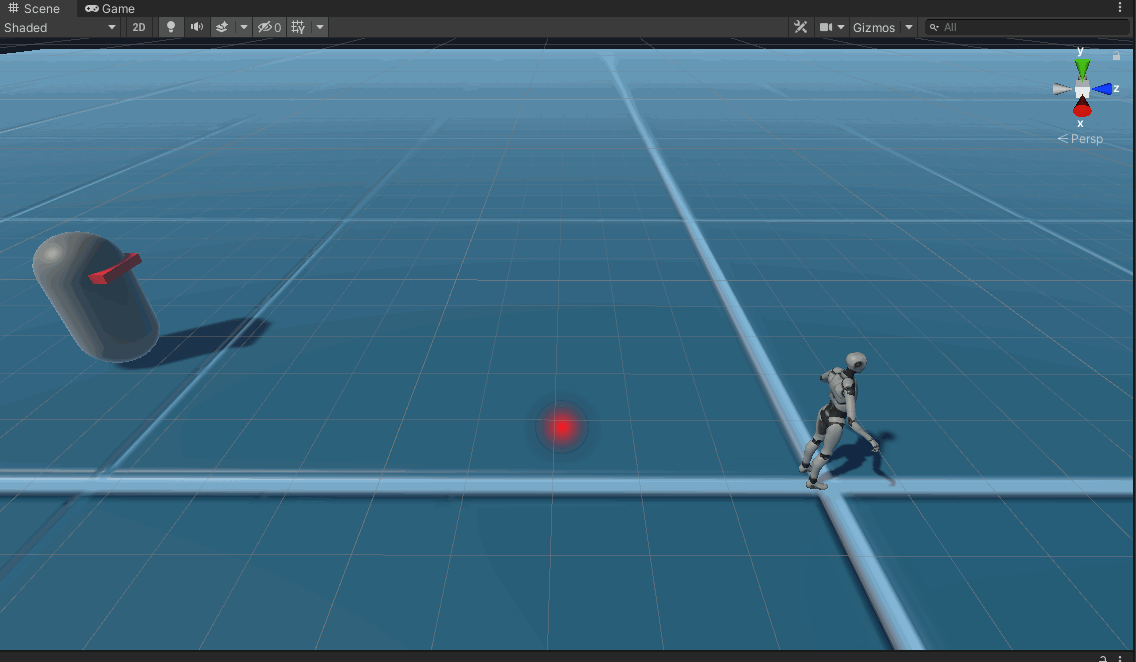Click the gray negative Z axis cone
Screen dimensions: 1136x662
(1061, 89)
